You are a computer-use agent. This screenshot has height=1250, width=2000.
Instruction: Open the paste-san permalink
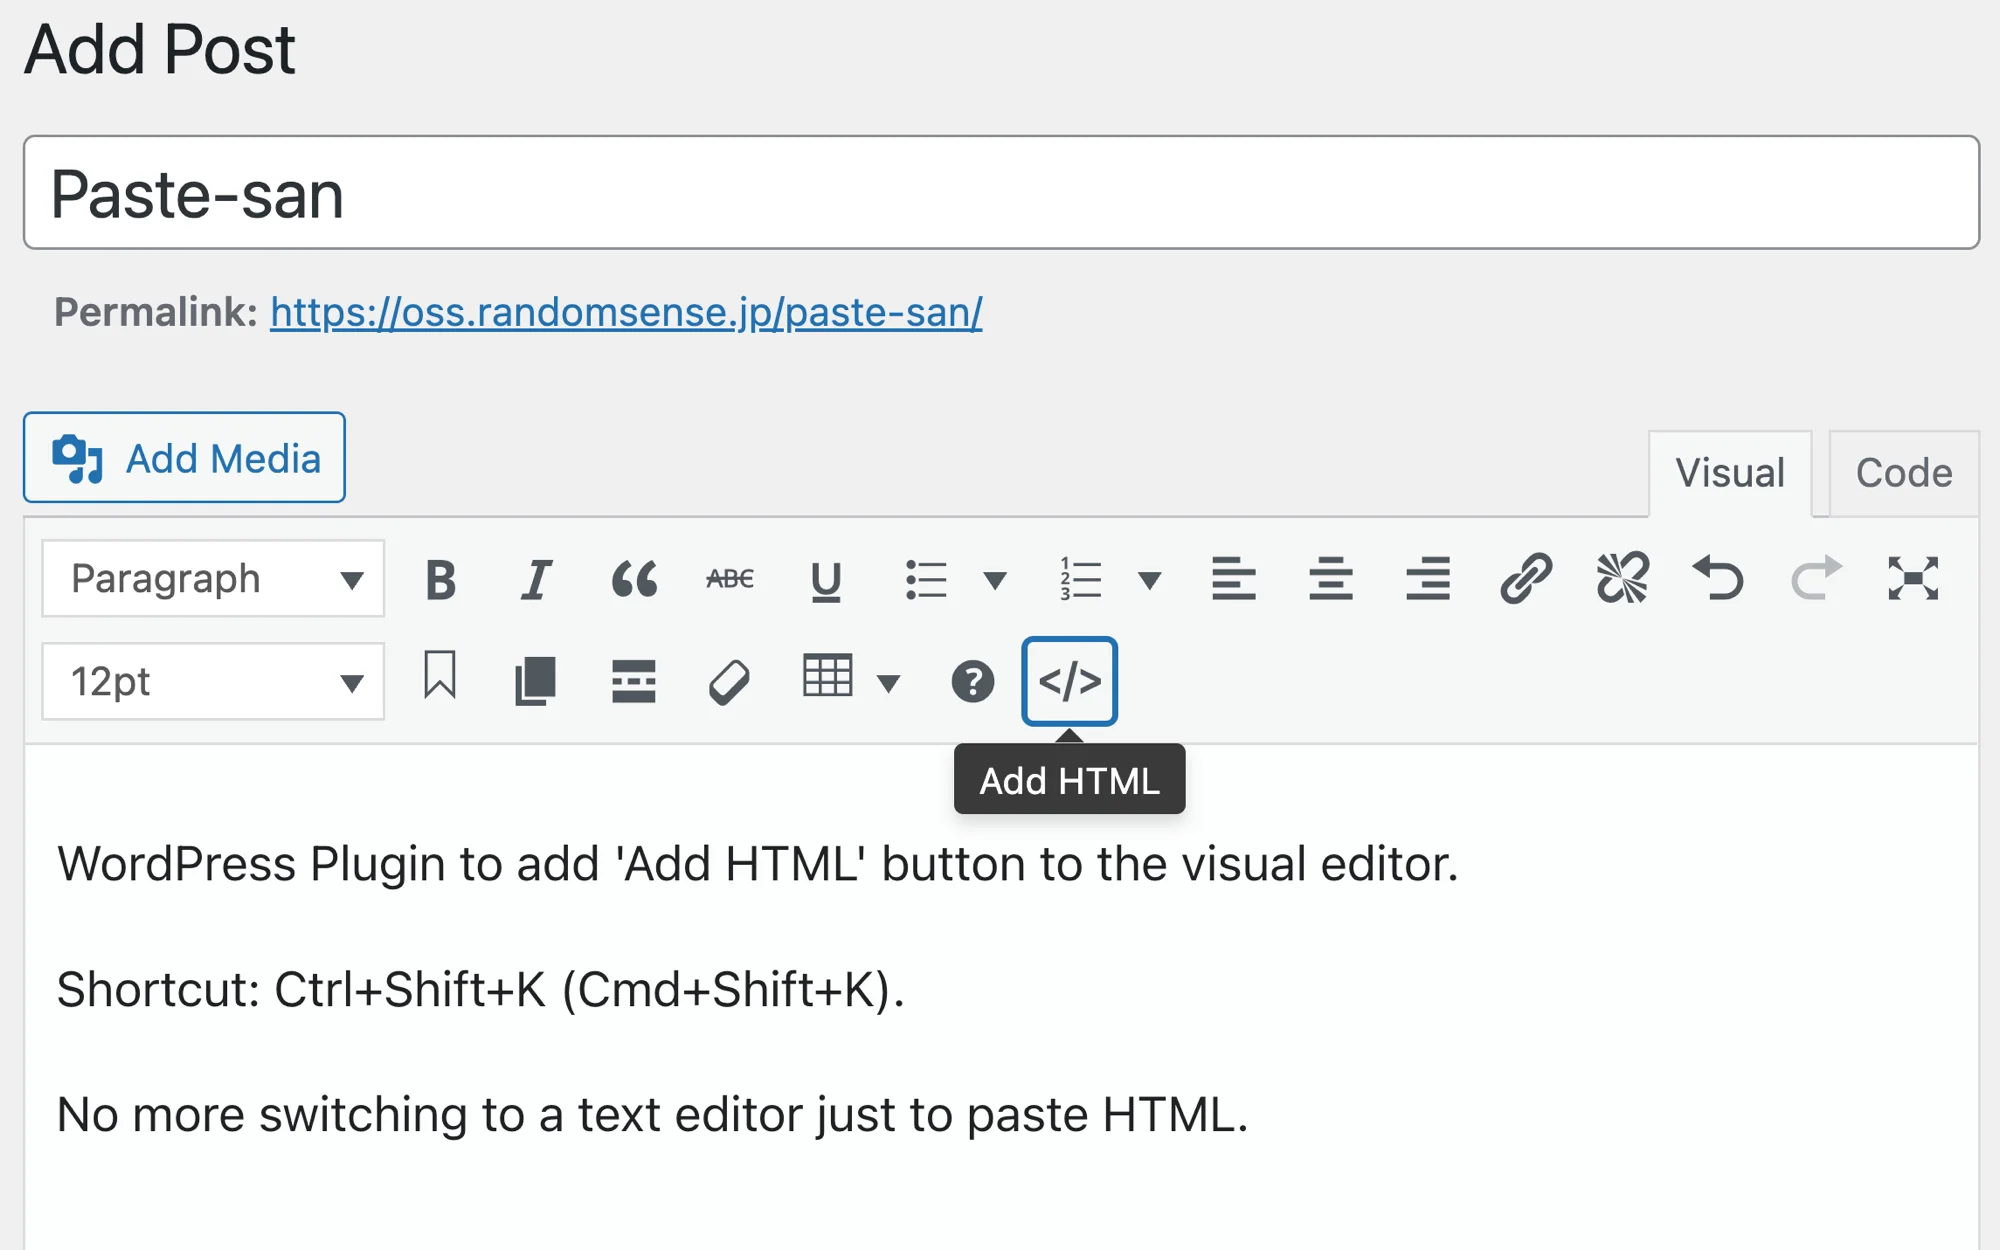(x=624, y=312)
